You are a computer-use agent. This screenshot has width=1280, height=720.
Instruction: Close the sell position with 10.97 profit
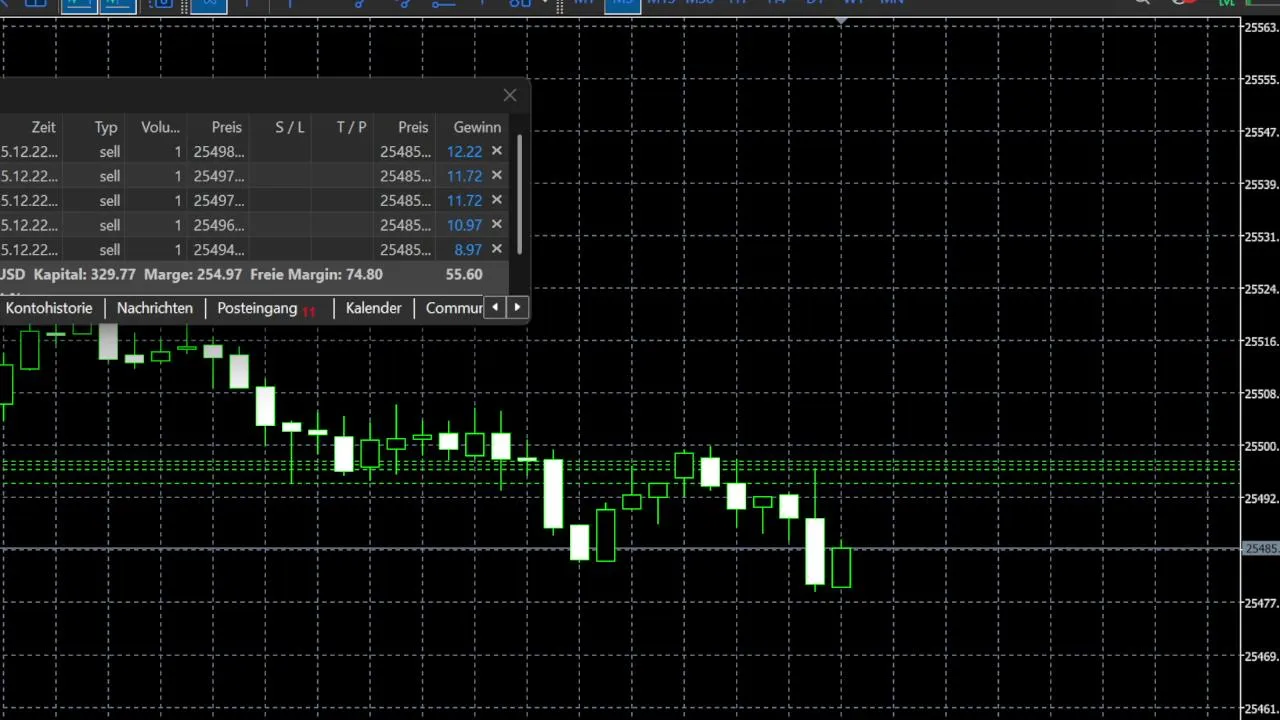(x=496, y=225)
